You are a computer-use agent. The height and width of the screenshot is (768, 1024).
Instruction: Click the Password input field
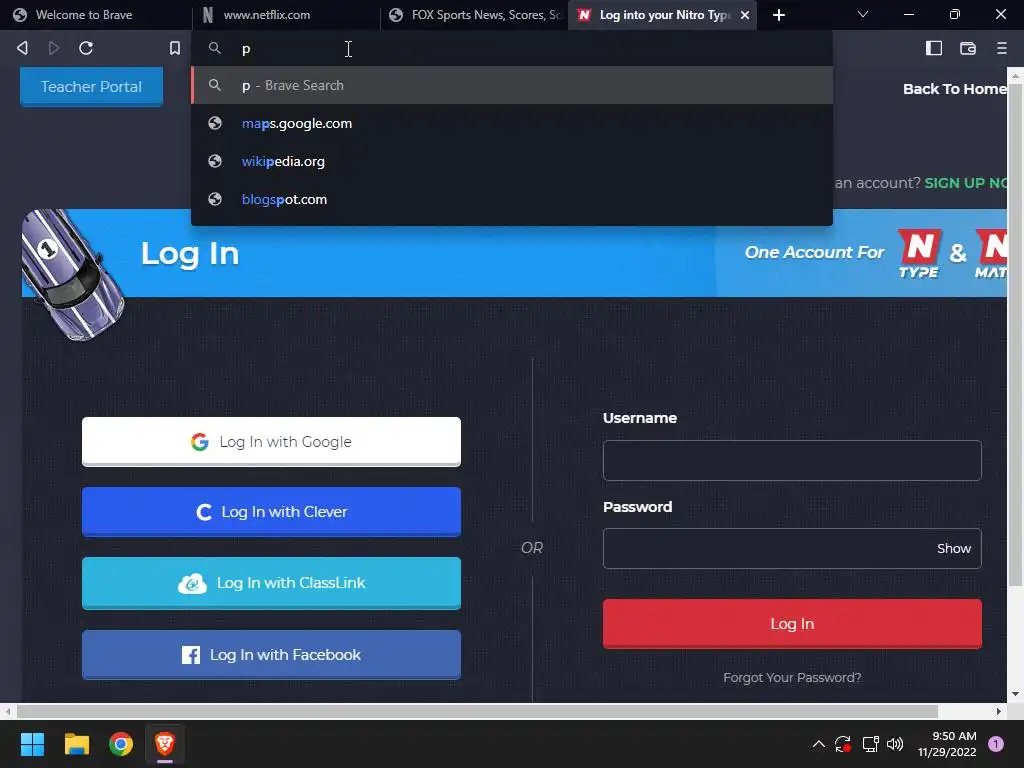[x=792, y=549]
